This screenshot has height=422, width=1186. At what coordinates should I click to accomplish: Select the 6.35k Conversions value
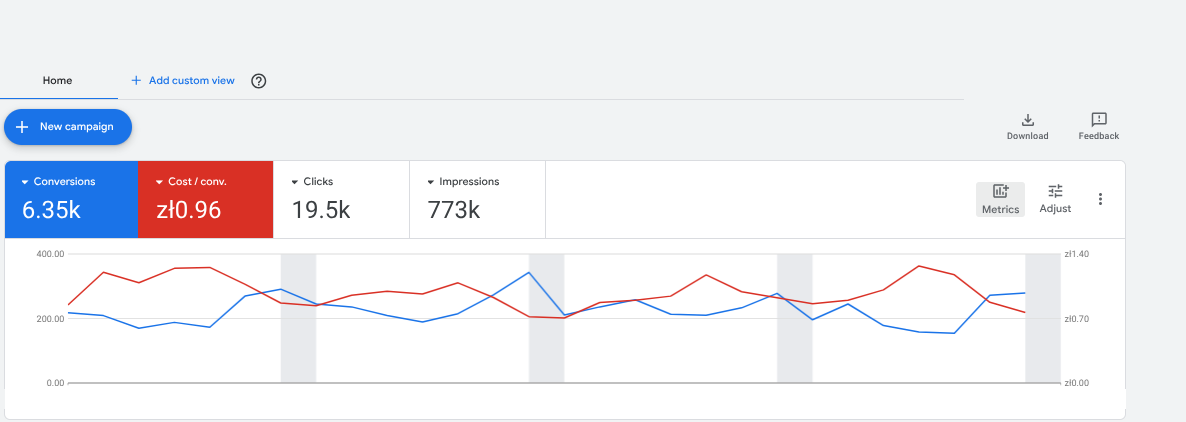51,209
